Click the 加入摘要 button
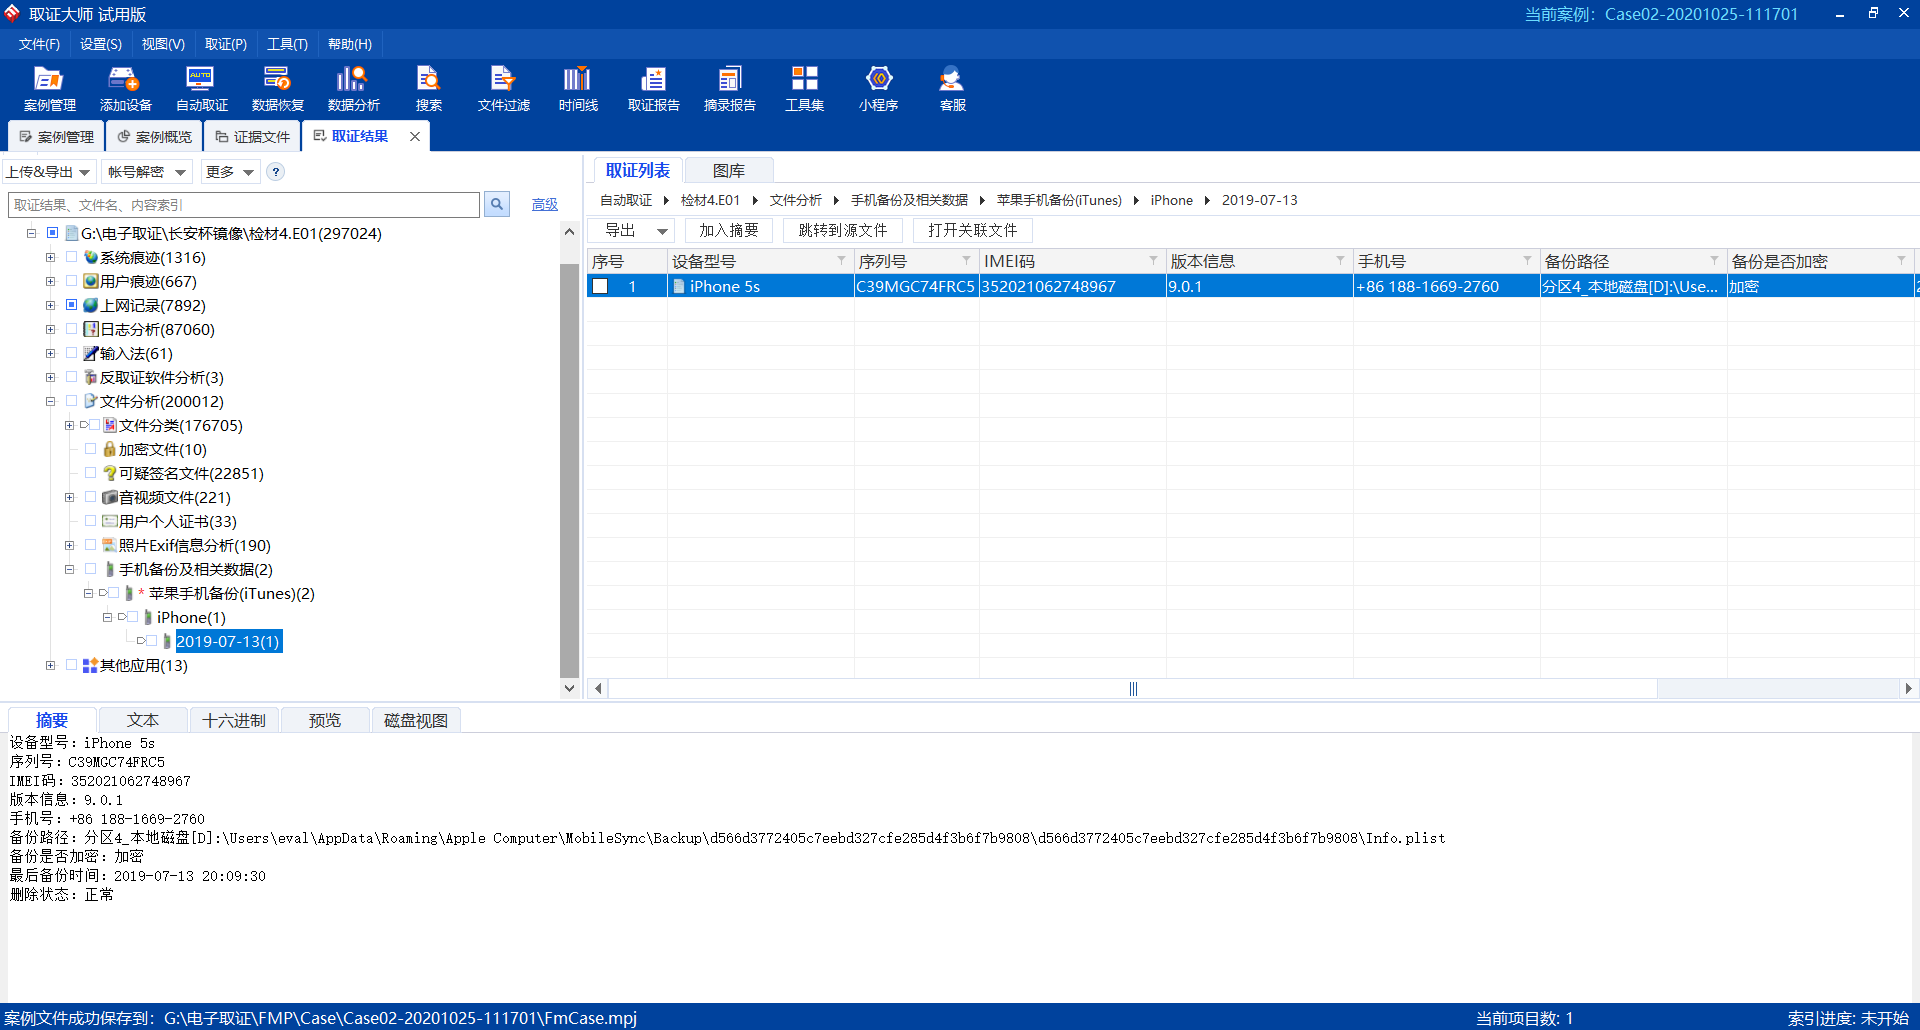Image resolution: width=1920 pixels, height=1030 pixels. point(729,231)
